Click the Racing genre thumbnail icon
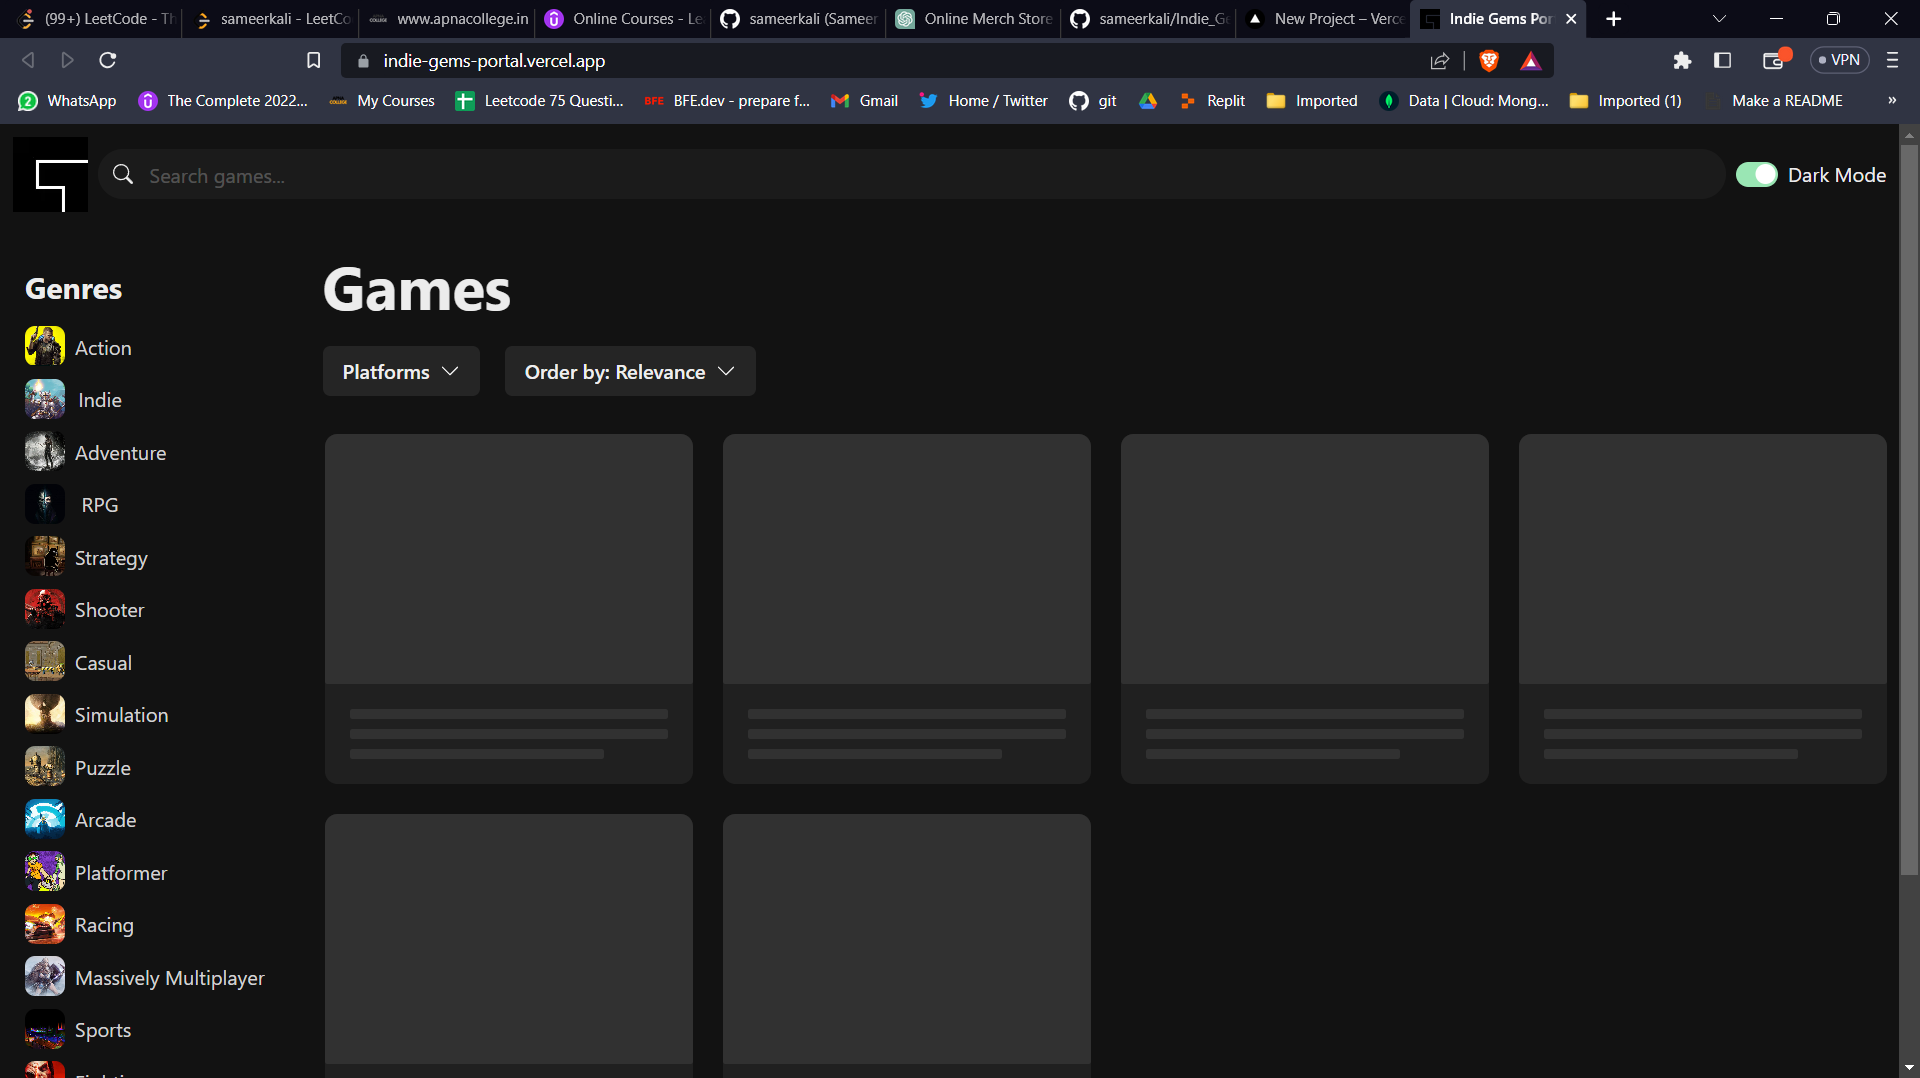 coord(45,925)
